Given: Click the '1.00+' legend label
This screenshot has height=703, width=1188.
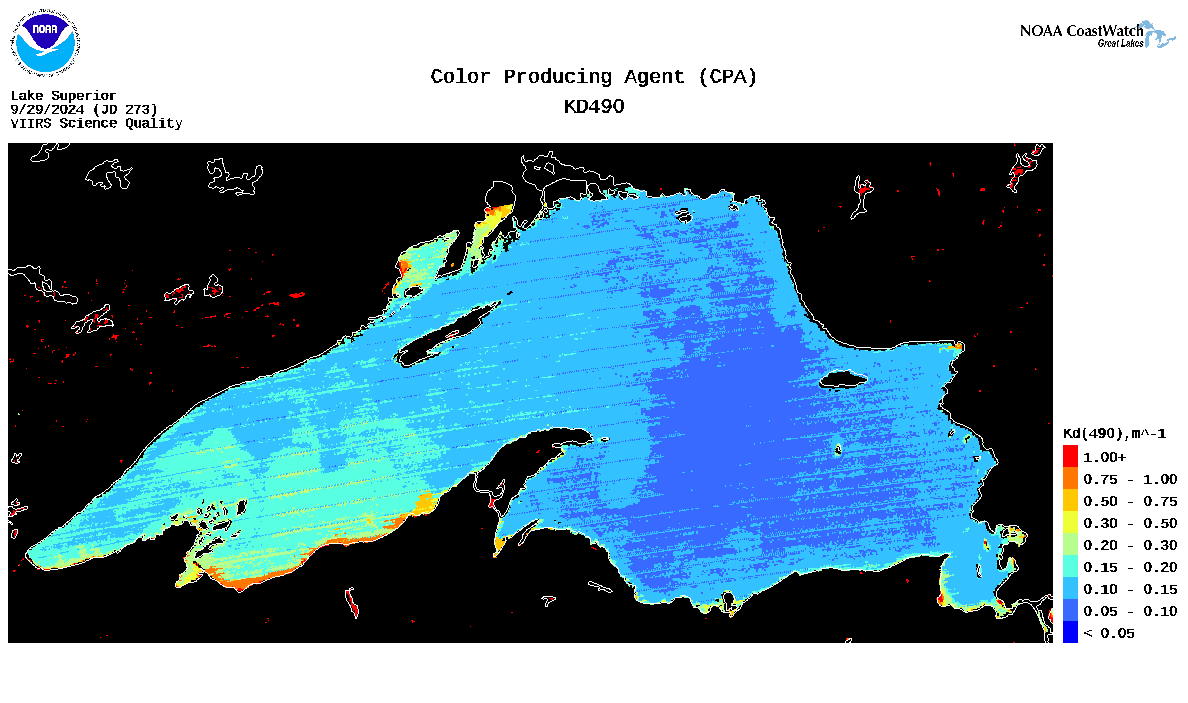Looking at the screenshot, I should coord(1105,458).
